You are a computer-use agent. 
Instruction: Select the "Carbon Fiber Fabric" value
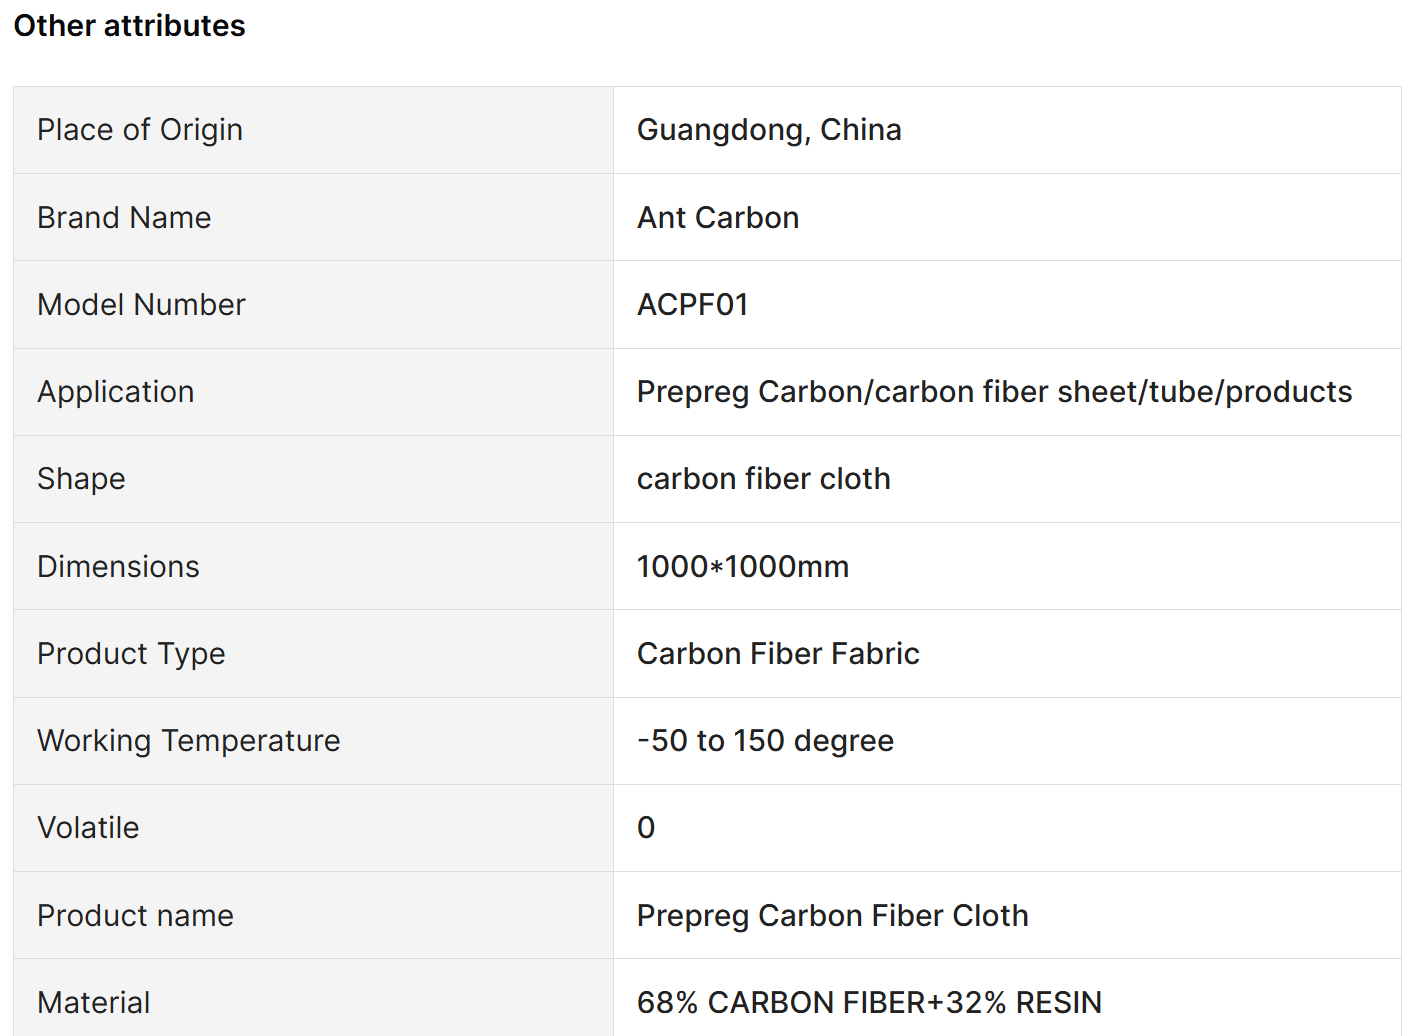point(778,654)
